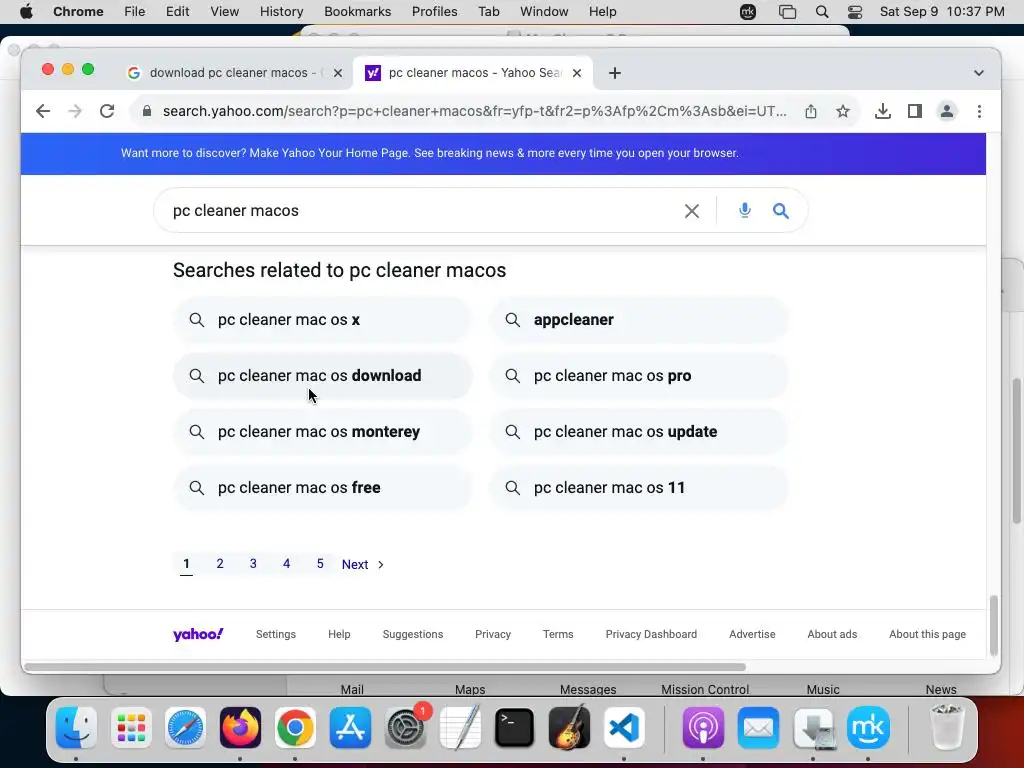1024x768 pixels.
Task: Open the Tab menu in menu bar
Action: (x=488, y=12)
